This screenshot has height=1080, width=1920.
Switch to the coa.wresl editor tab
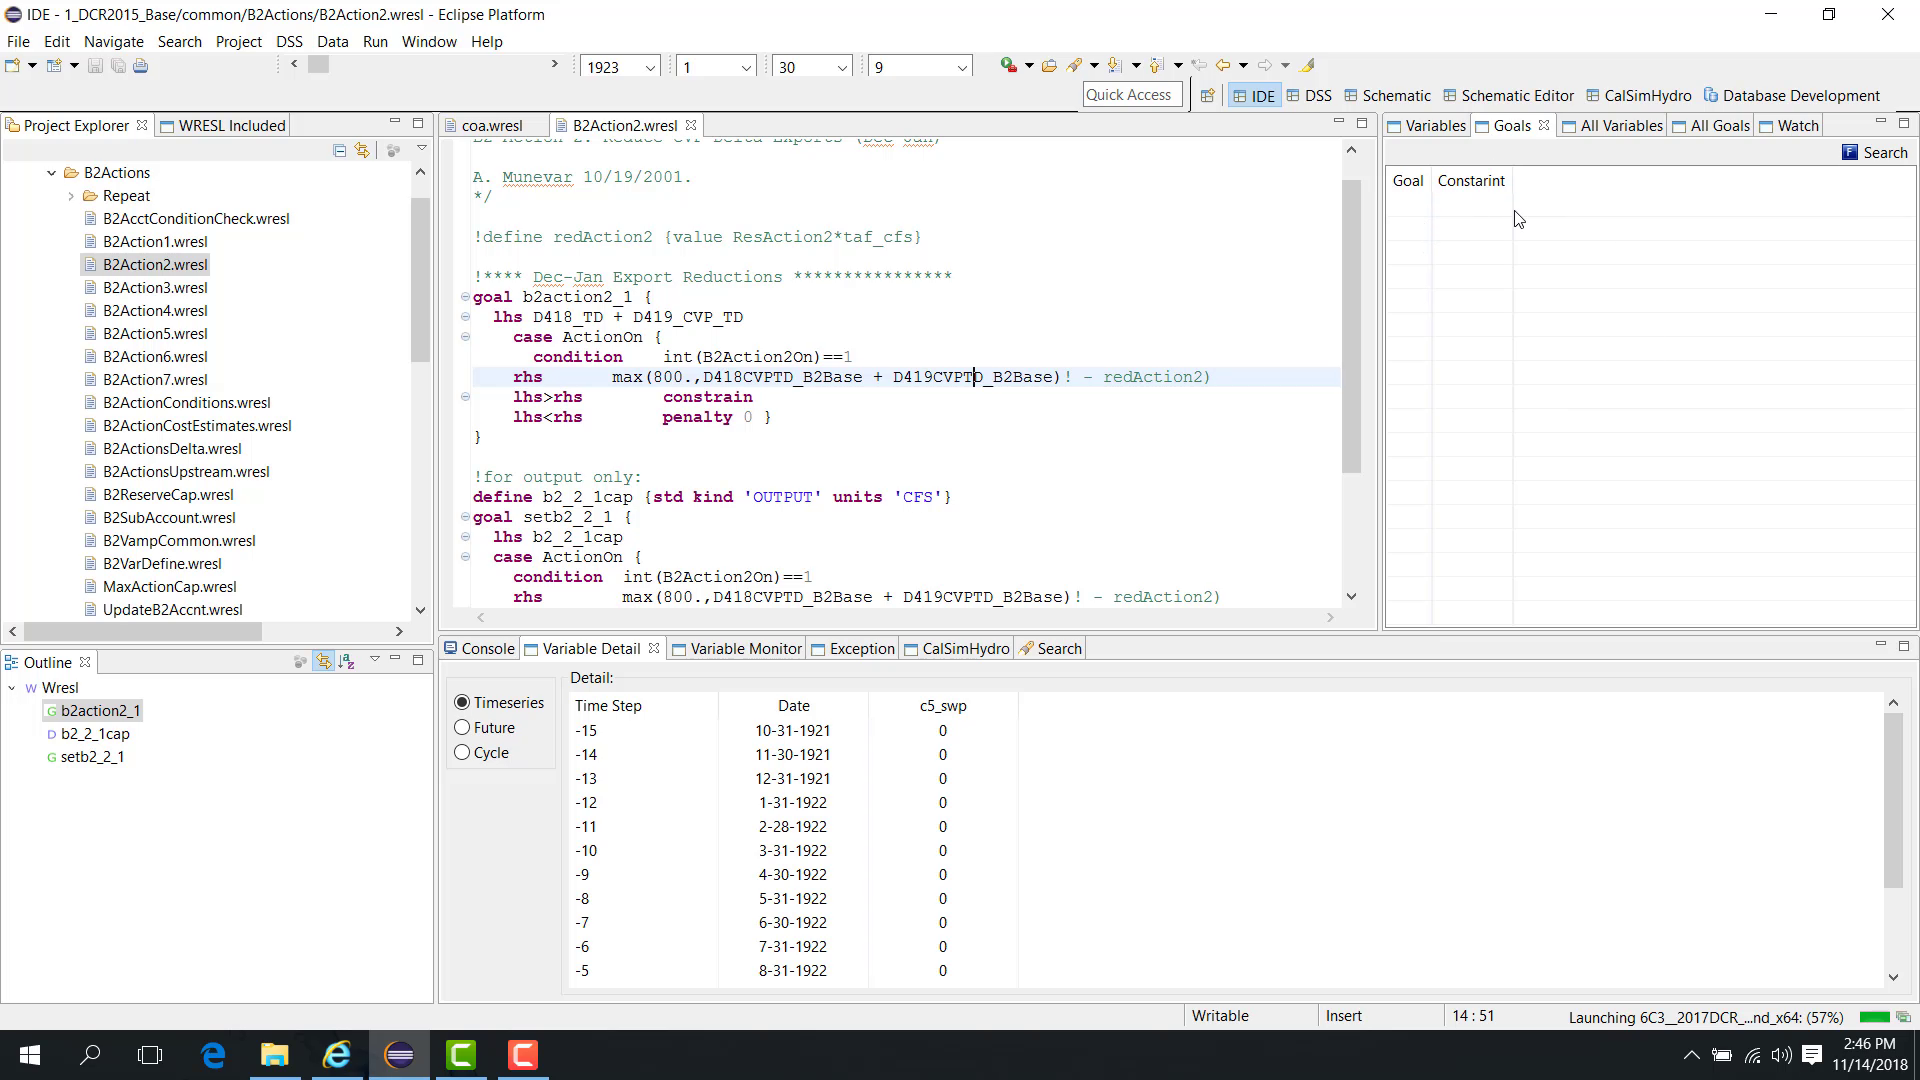[x=492, y=125]
